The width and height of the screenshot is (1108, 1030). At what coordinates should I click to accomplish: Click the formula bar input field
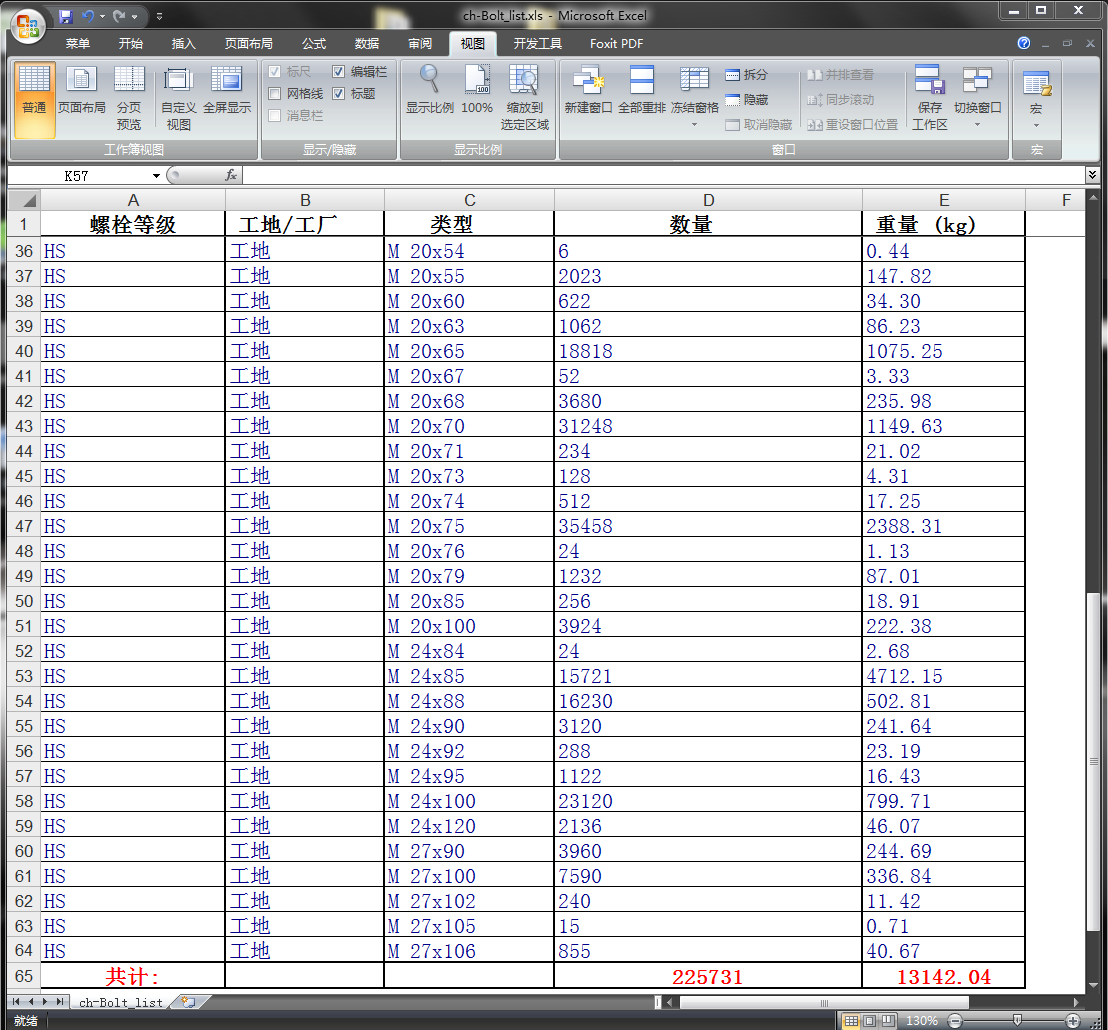[663, 175]
